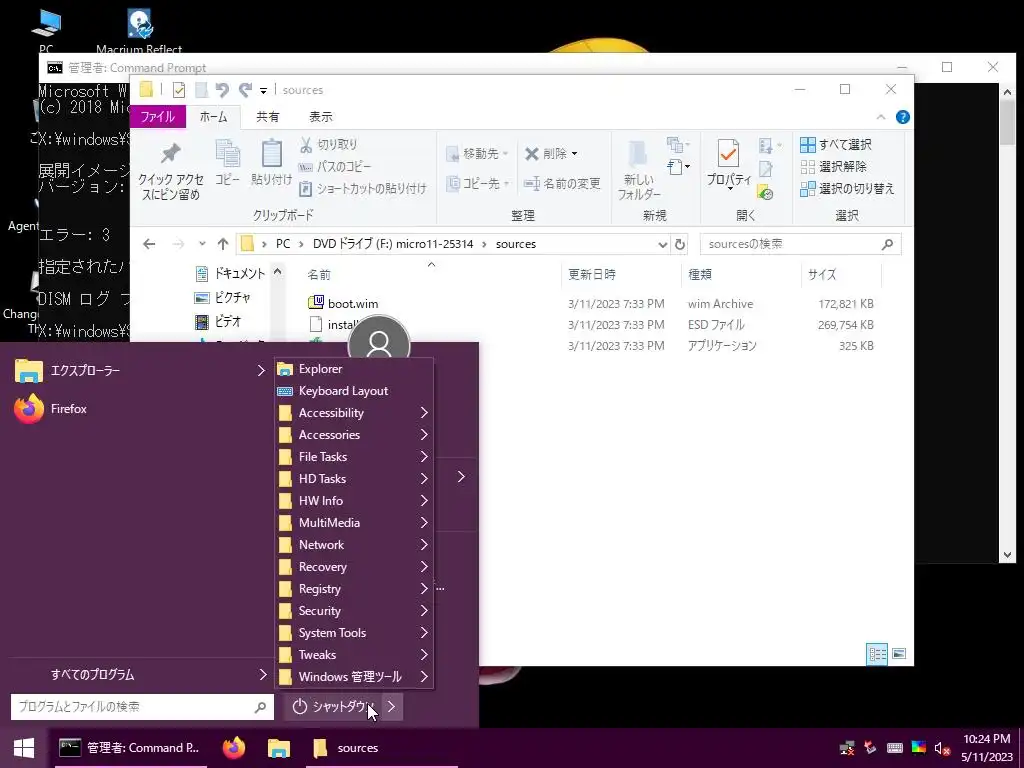Select the boot.wim file

(353, 304)
